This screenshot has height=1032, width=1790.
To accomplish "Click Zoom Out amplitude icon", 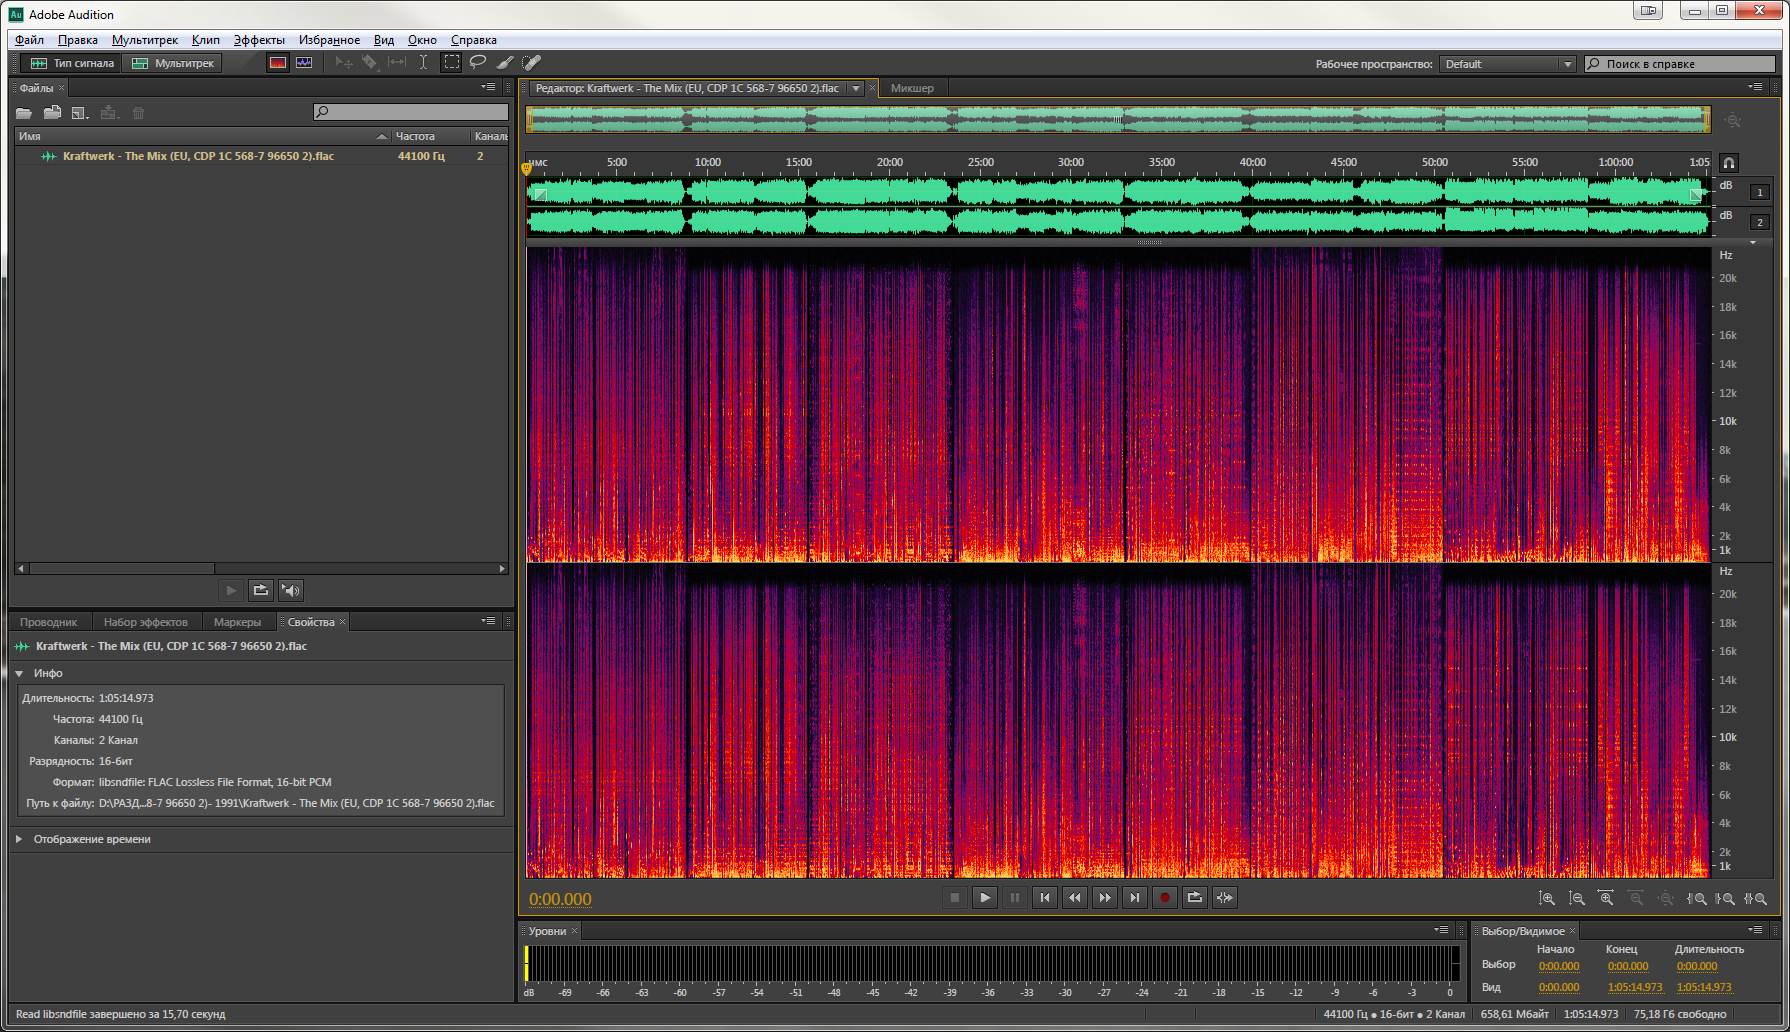I will 1577,899.
